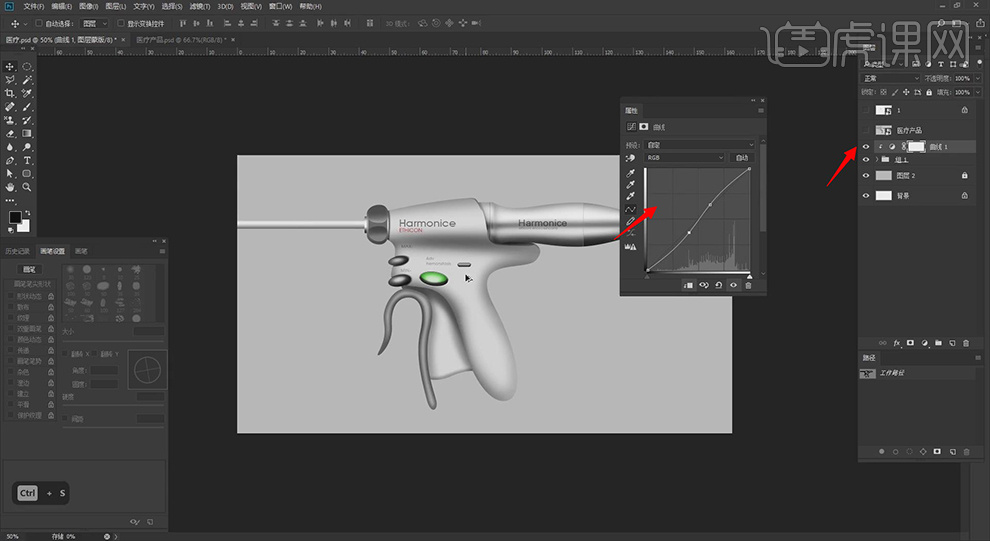Open the RGB channel dropdown in curves
Viewport: 990px width, 541px height.
[x=684, y=158]
